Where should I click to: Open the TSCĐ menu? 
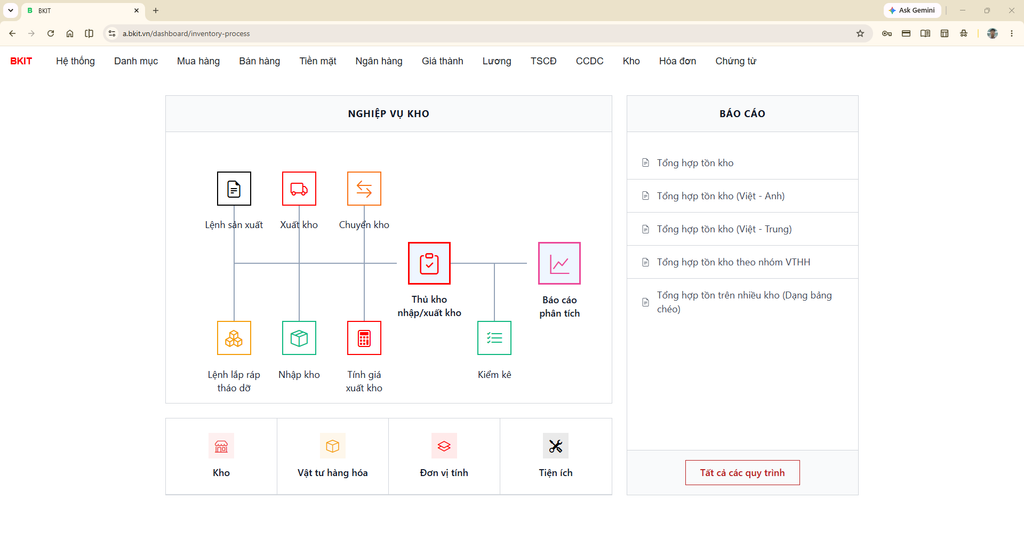pyautogui.click(x=543, y=61)
